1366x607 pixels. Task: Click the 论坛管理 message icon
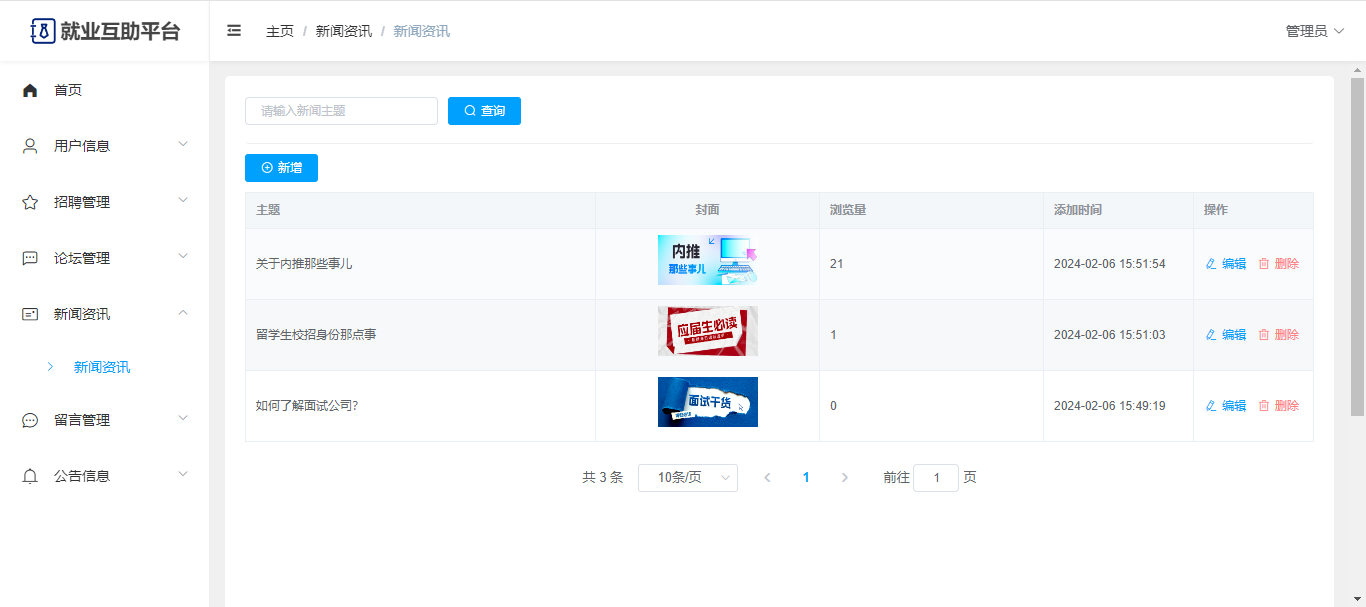[30, 258]
